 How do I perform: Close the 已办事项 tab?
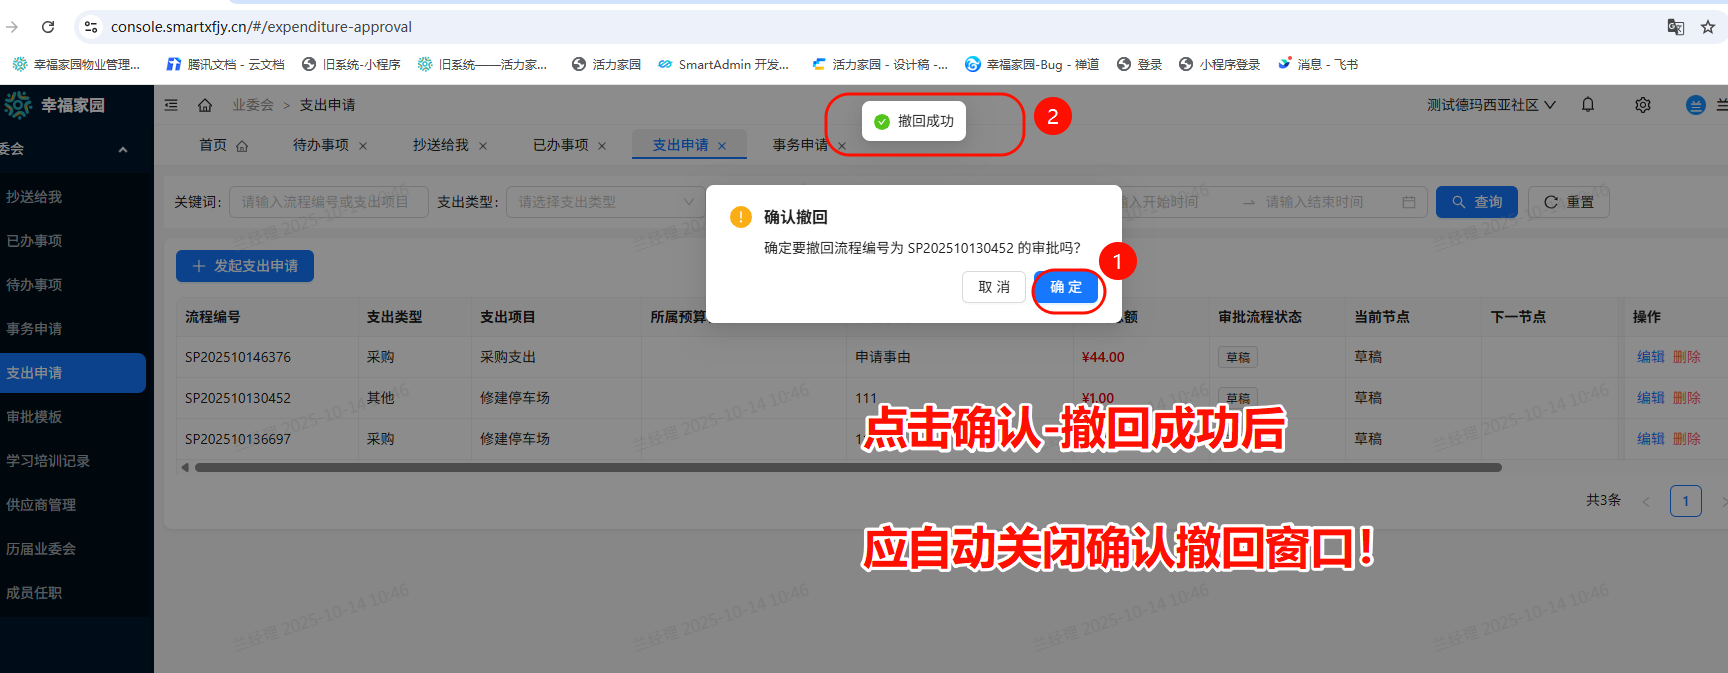pyautogui.click(x=602, y=146)
